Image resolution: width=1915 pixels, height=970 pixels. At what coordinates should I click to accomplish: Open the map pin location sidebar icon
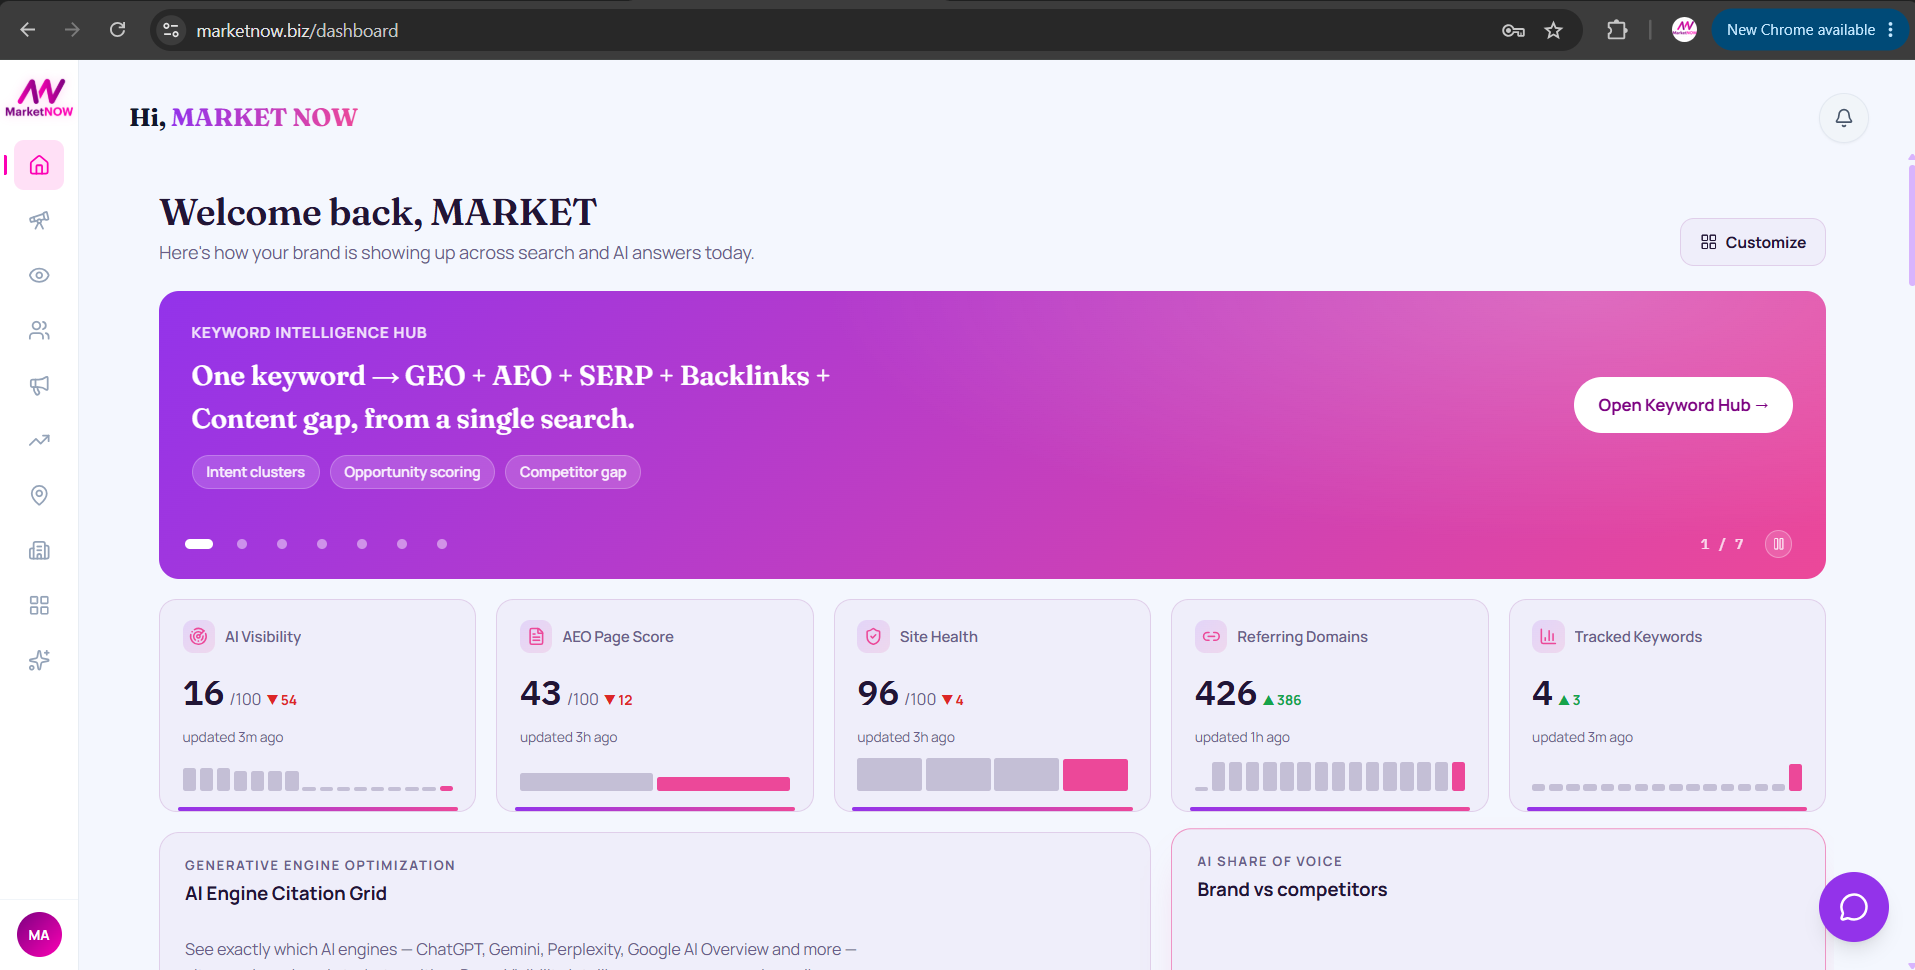coord(39,495)
